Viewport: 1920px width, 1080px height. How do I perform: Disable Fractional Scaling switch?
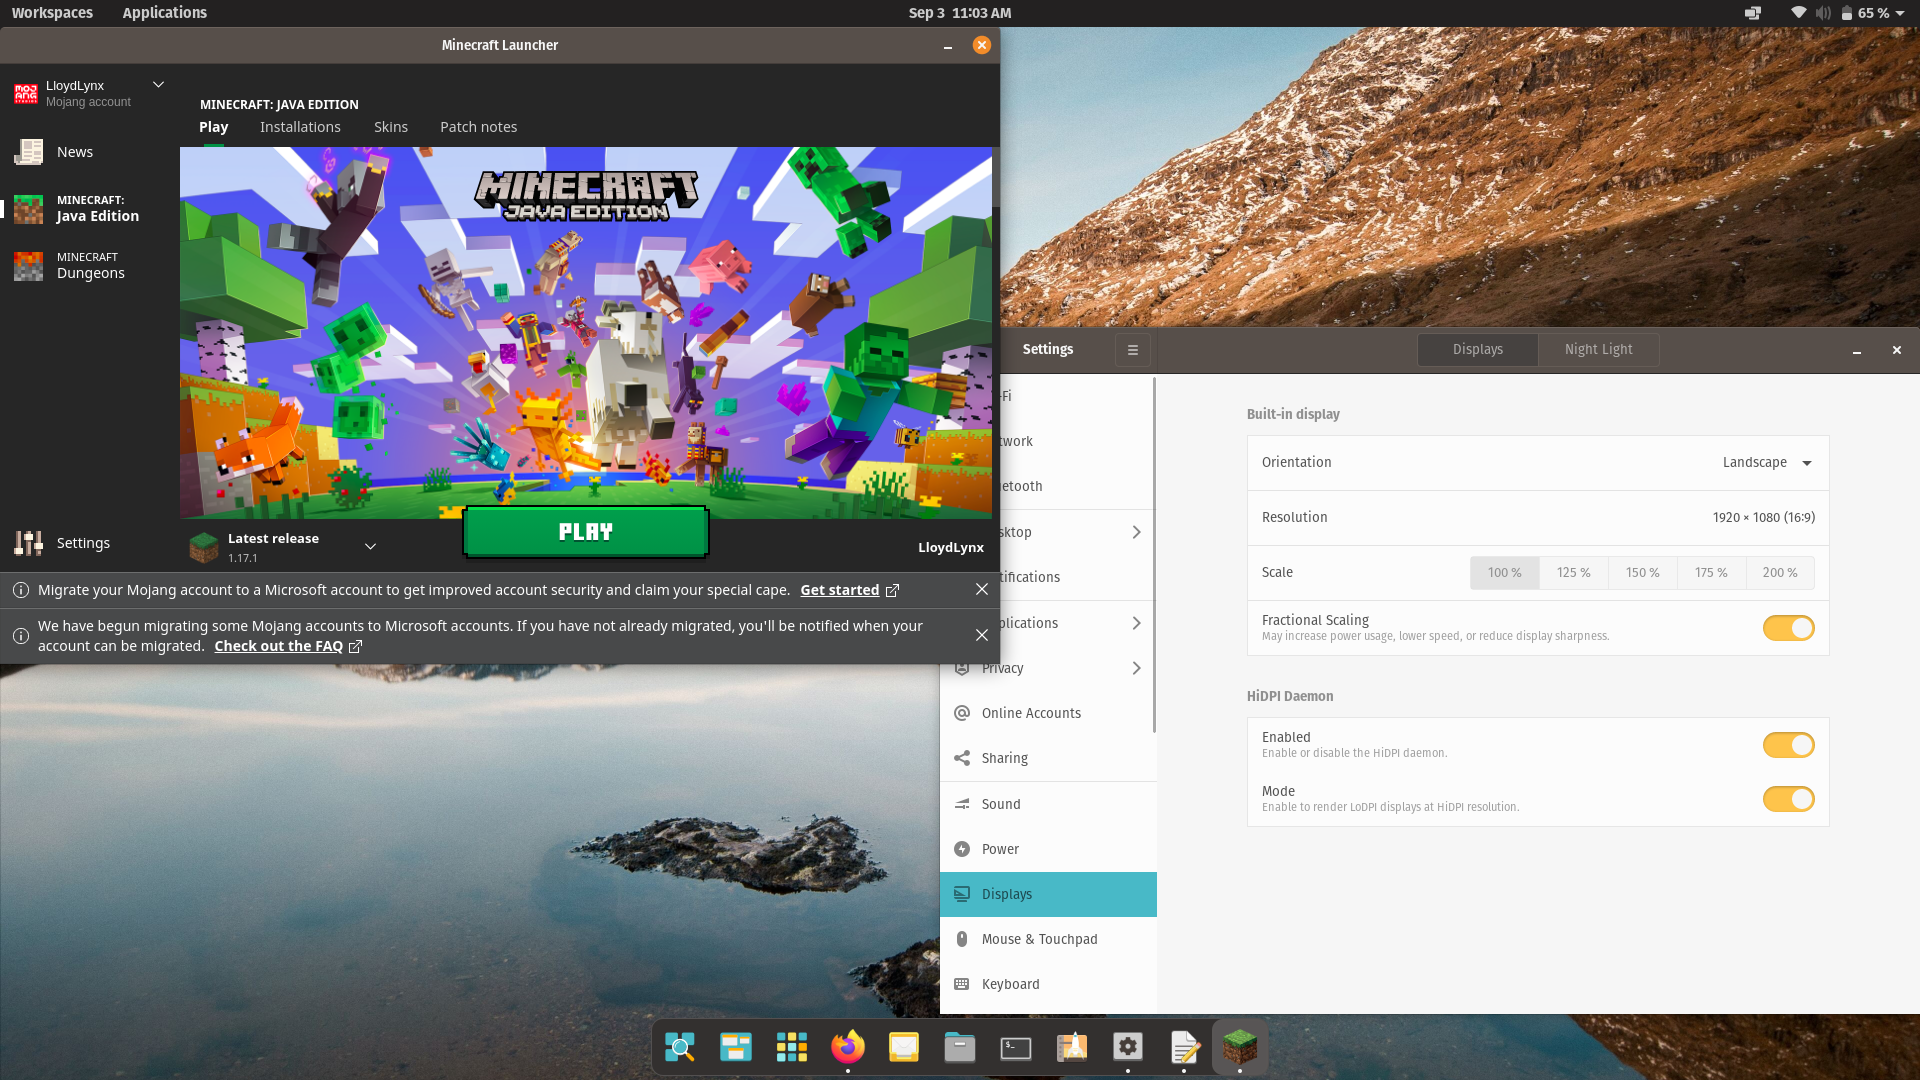click(1788, 628)
